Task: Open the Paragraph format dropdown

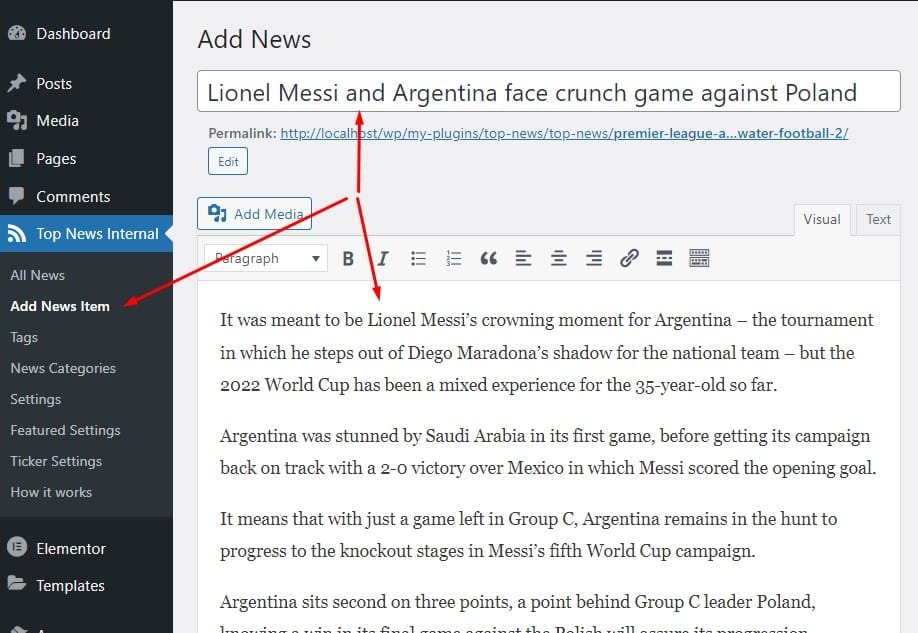Action: pyautogui.click(x=266, y=259)
